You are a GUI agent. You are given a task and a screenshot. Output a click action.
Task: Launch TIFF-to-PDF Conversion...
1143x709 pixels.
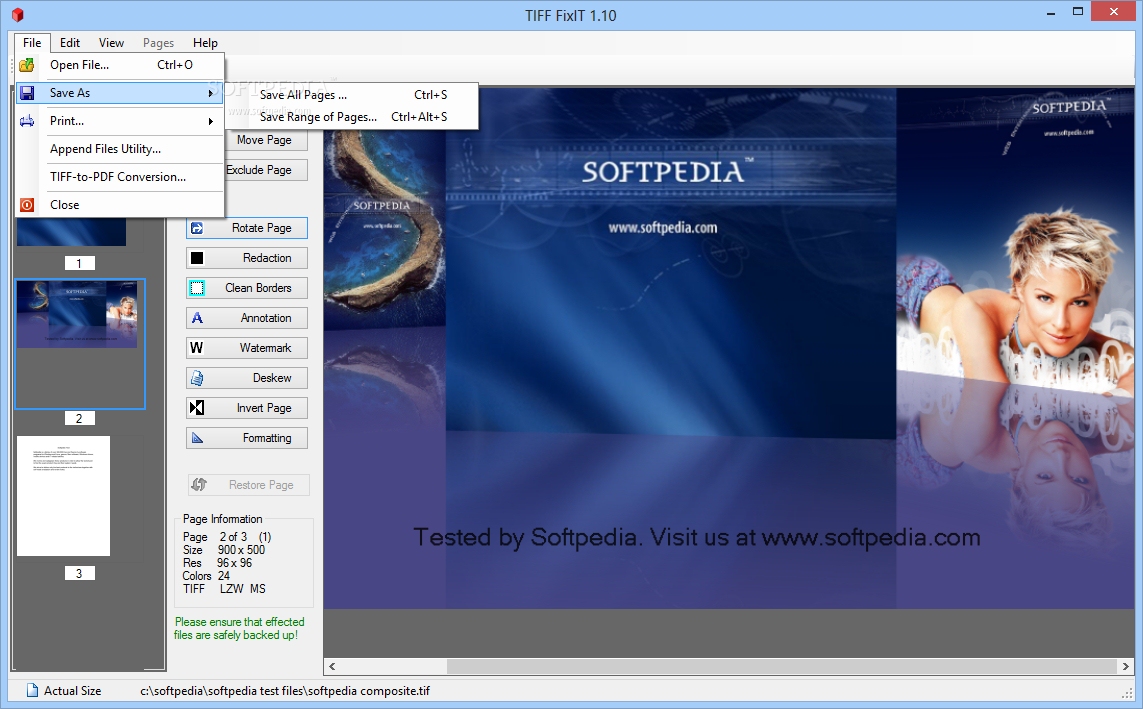[x=120, y=176]
